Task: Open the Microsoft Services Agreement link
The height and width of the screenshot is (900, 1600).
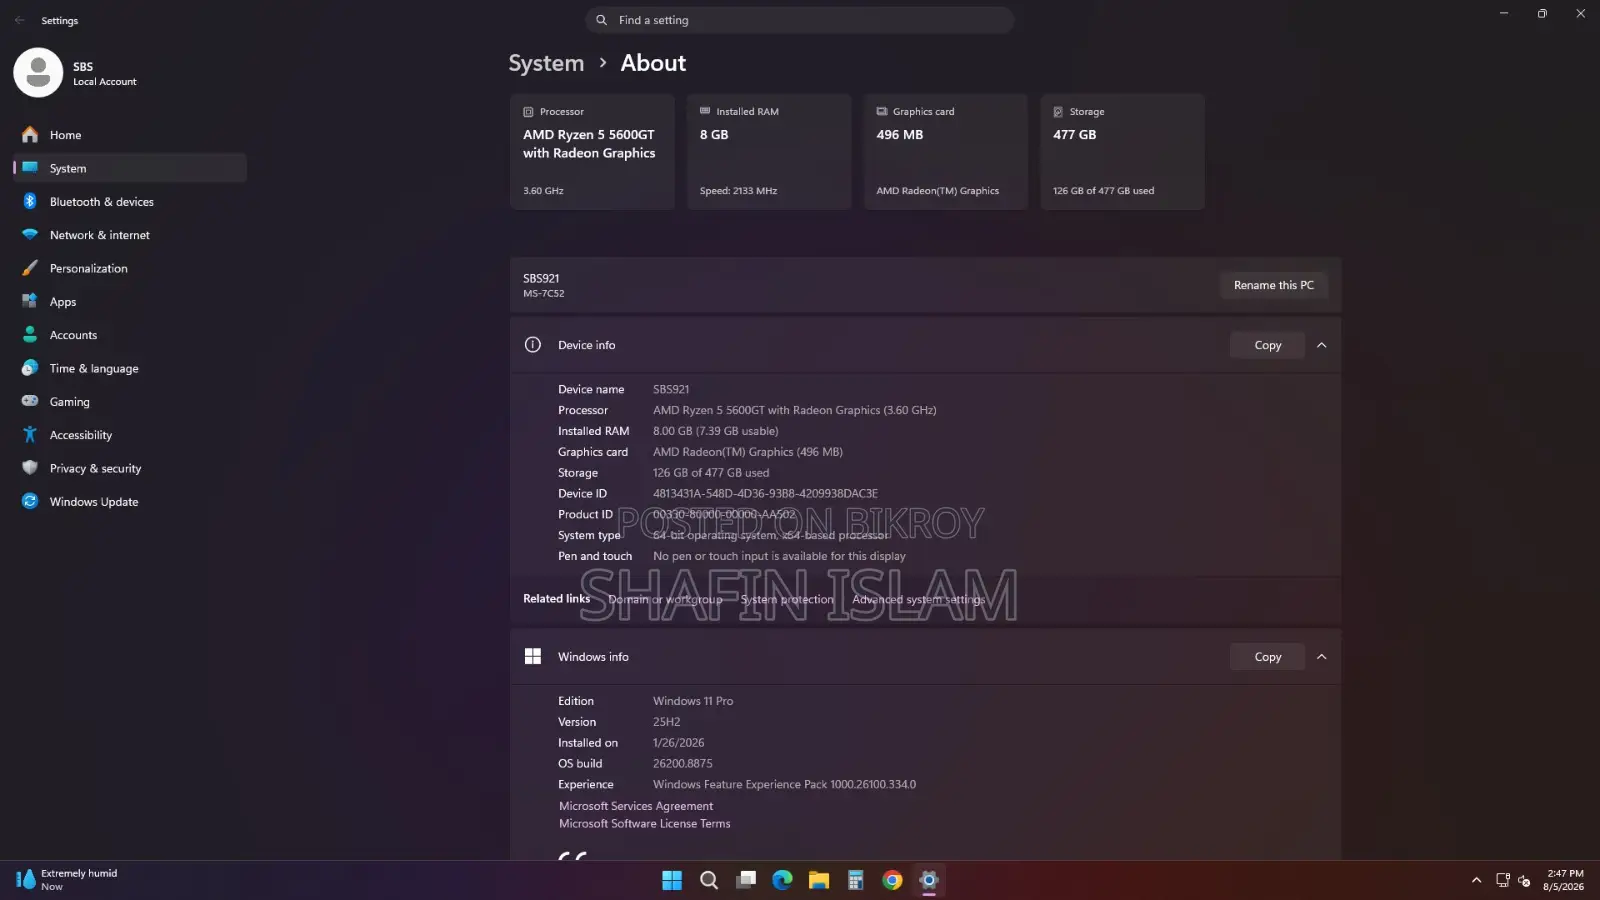Action: click(x=636, y=806)
